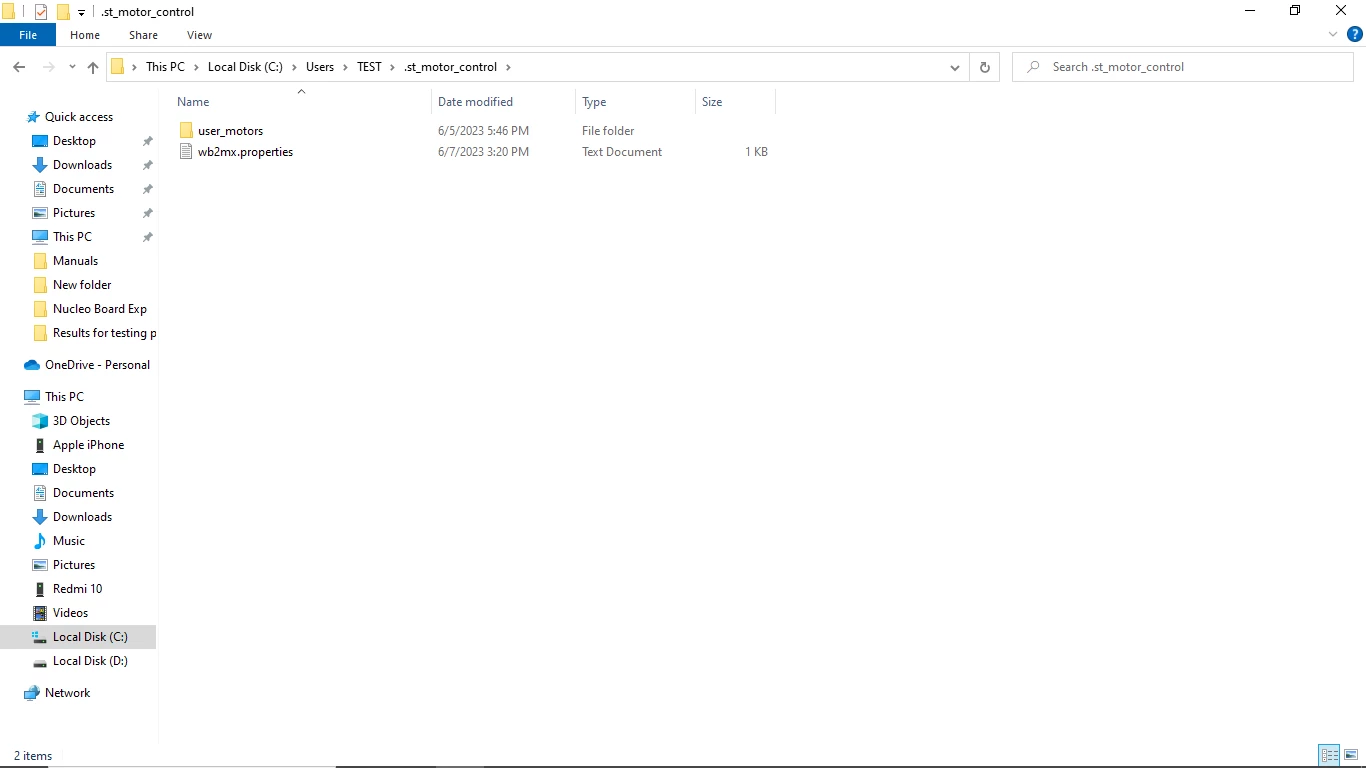Select TEST in the address breadcrumb
The image size is (1366, 768).
(369, 67)
